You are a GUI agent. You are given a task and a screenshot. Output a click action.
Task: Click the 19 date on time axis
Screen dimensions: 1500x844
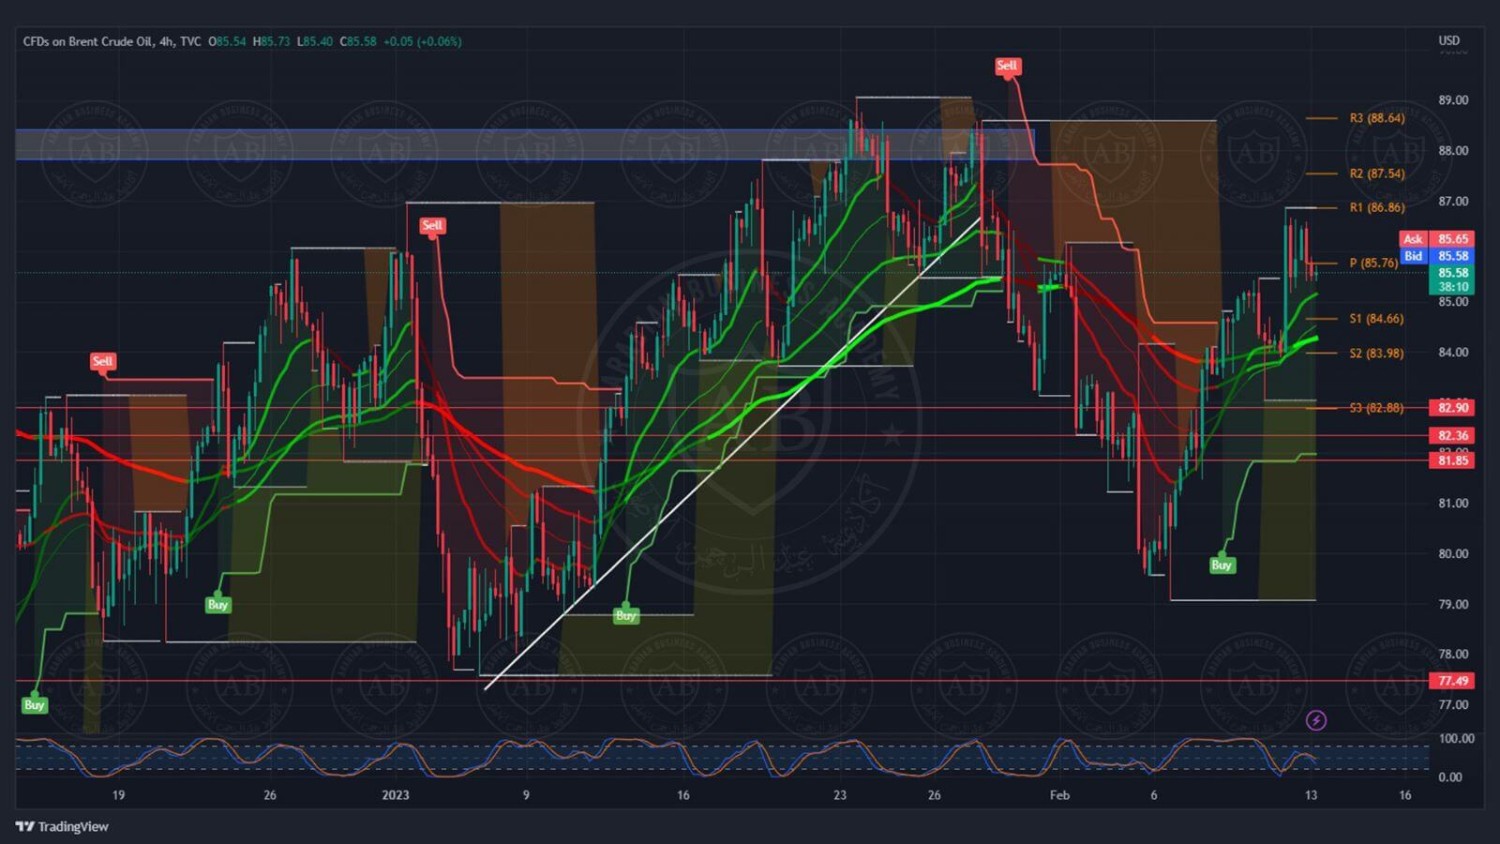pyautogui.click(x=119, y=795)
